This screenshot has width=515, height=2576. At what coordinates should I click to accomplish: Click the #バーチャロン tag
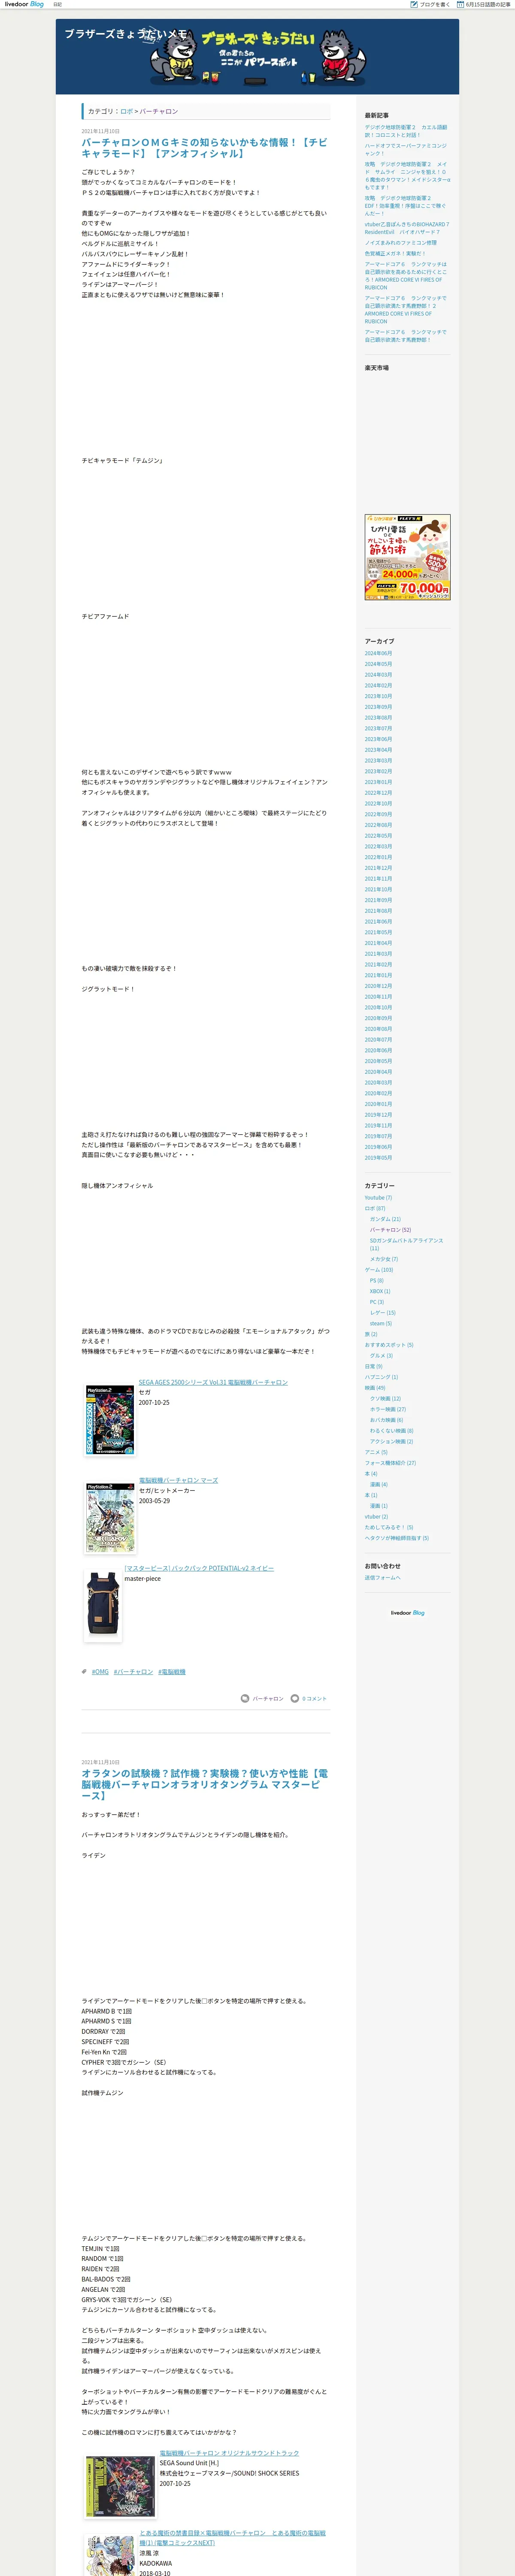click(x=133, y=1672)
